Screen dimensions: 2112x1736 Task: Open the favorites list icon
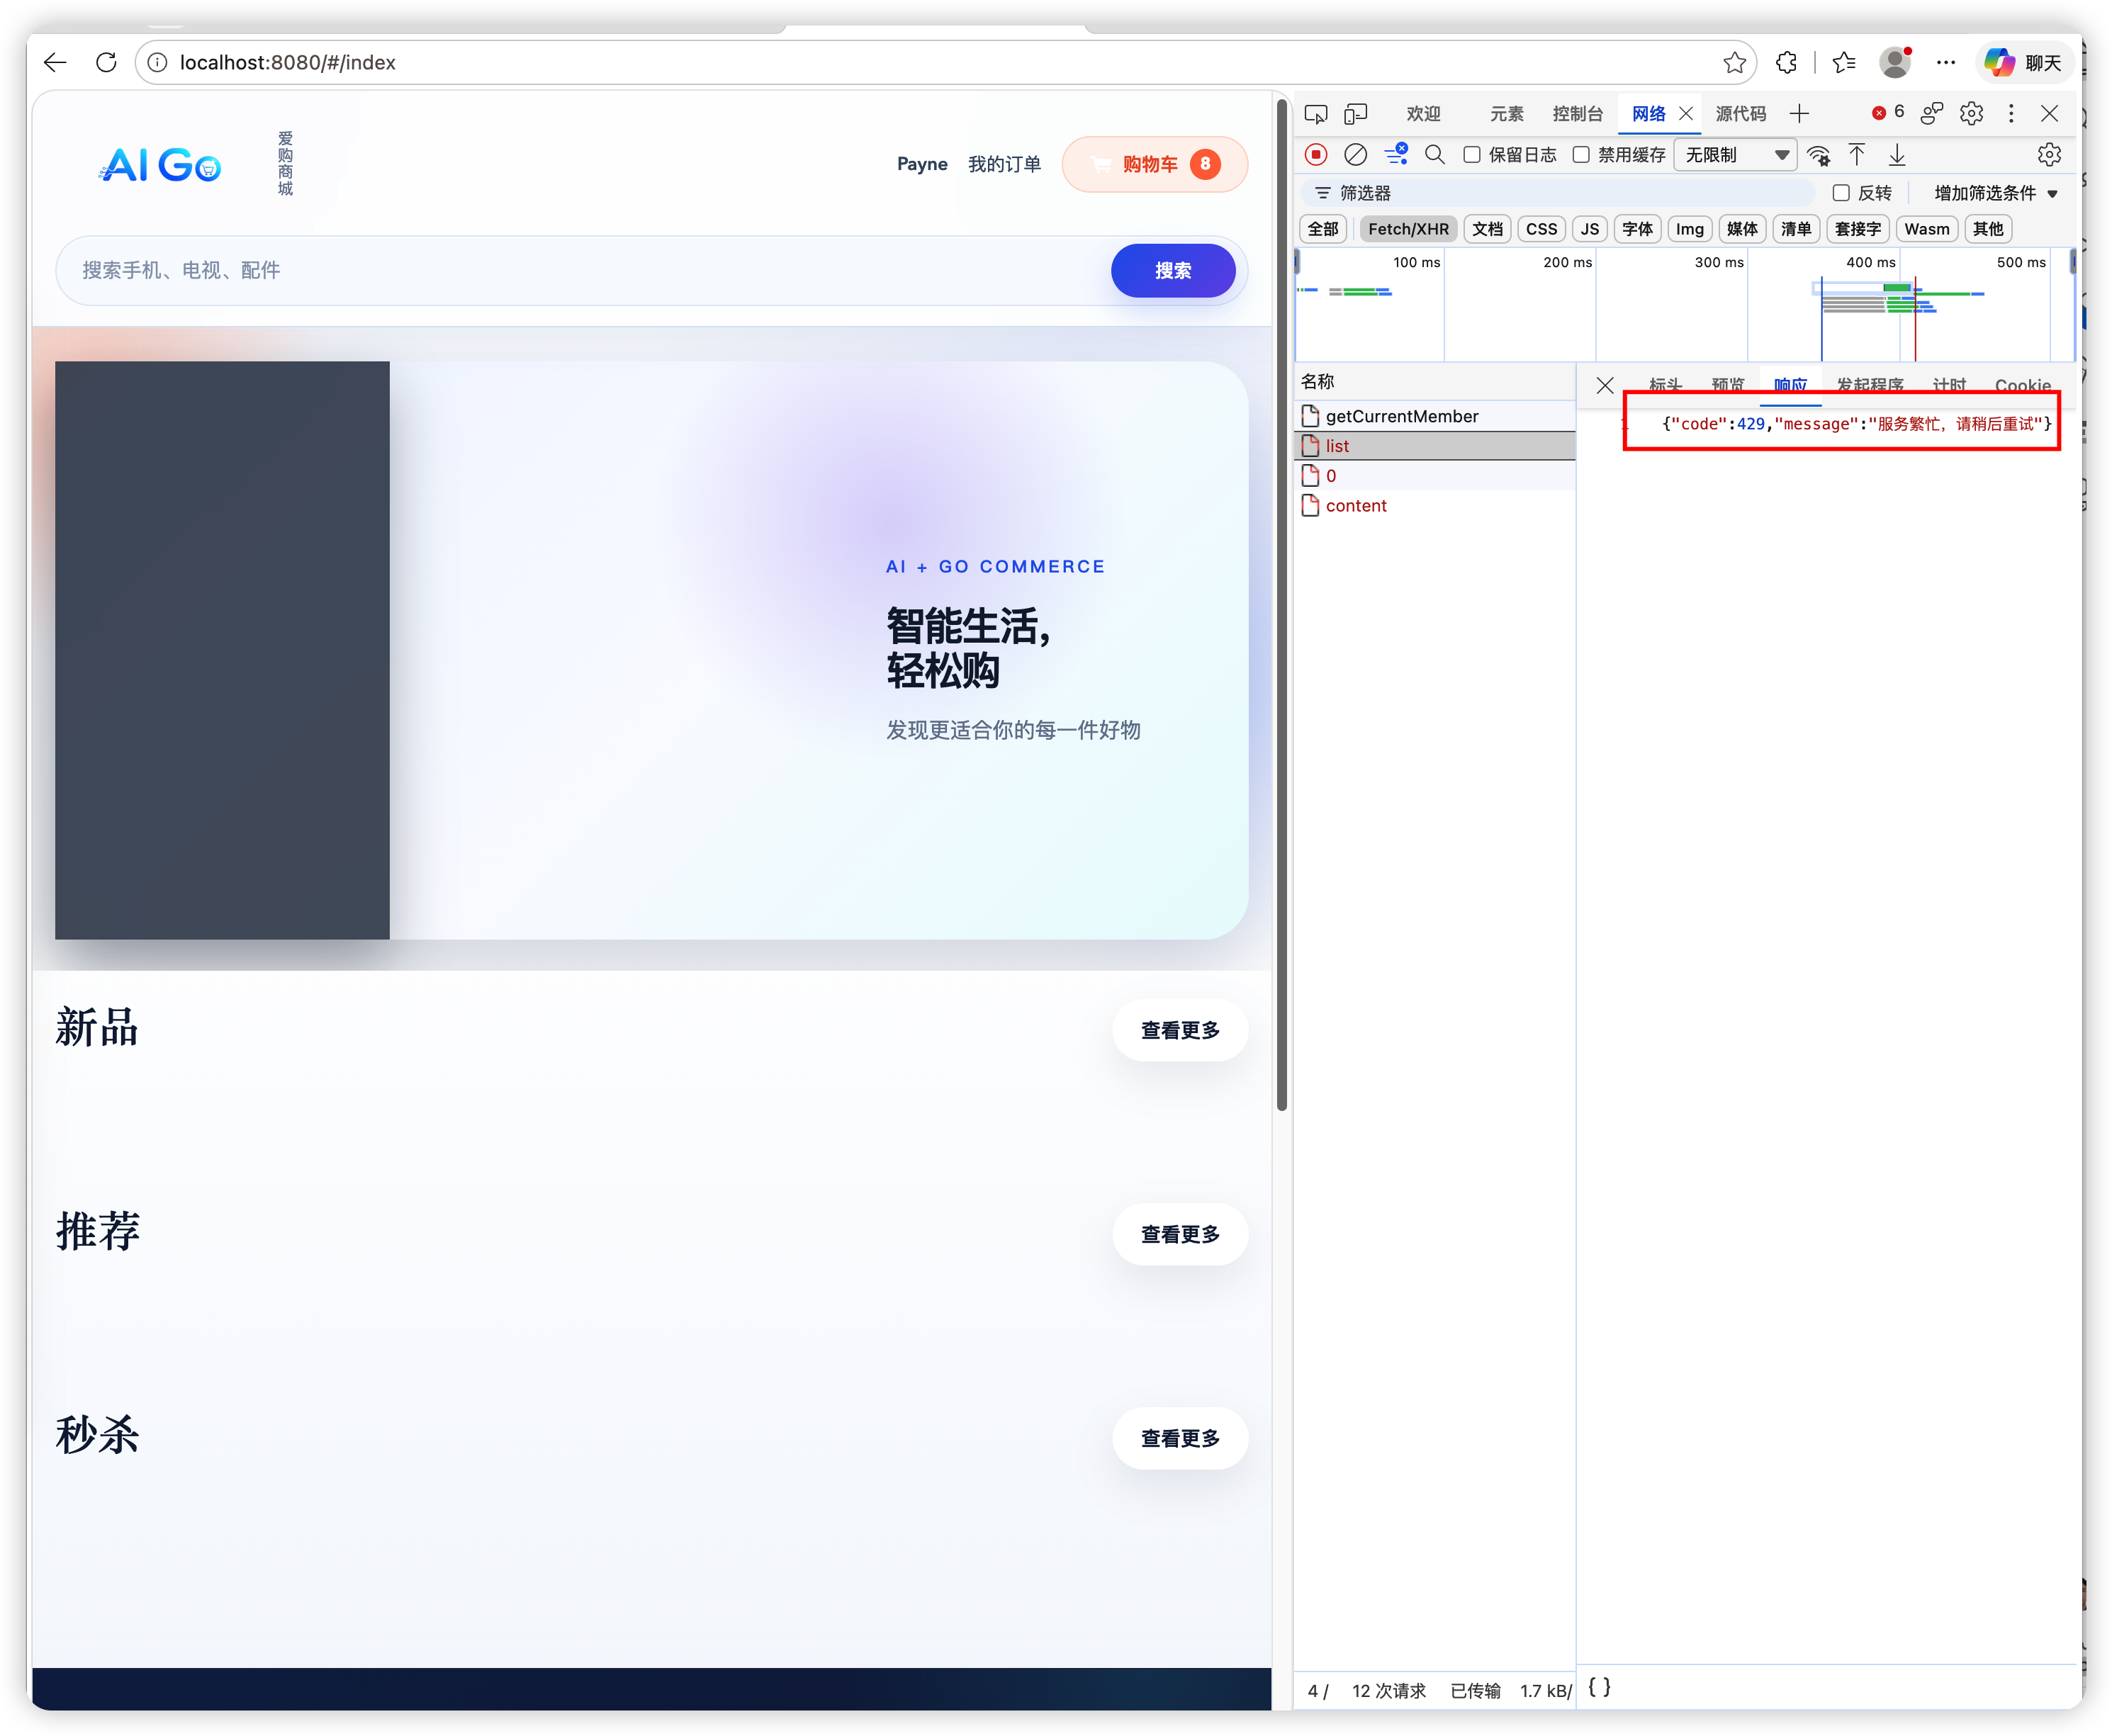[1844, 63]
